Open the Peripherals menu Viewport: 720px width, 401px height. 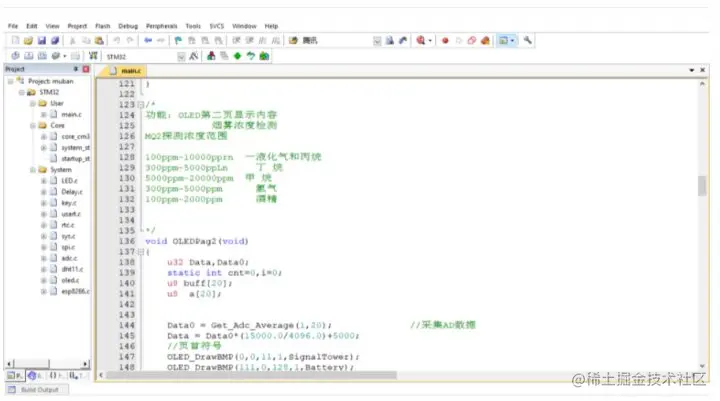coord(162,26)
